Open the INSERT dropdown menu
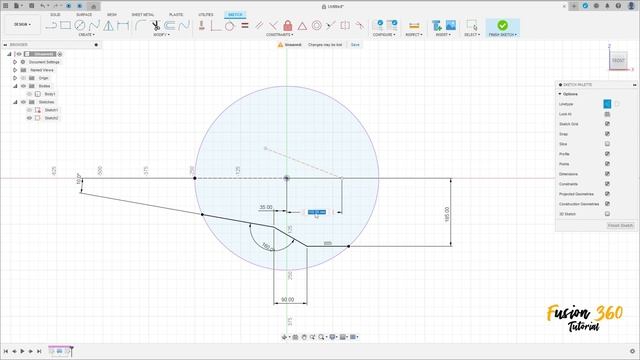 click(443, 35)
